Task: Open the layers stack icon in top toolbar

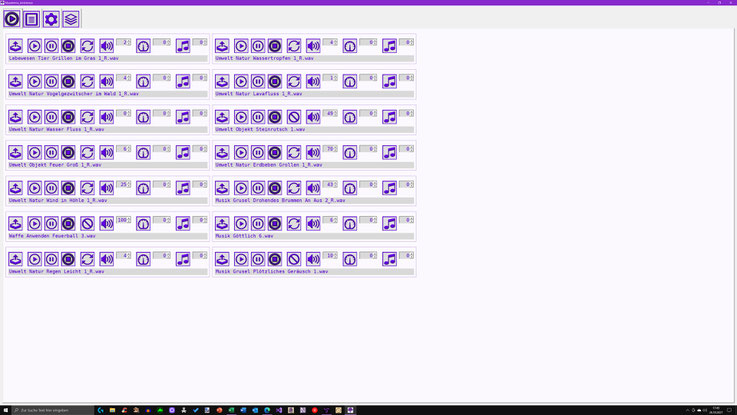Action: pos(71,19)
